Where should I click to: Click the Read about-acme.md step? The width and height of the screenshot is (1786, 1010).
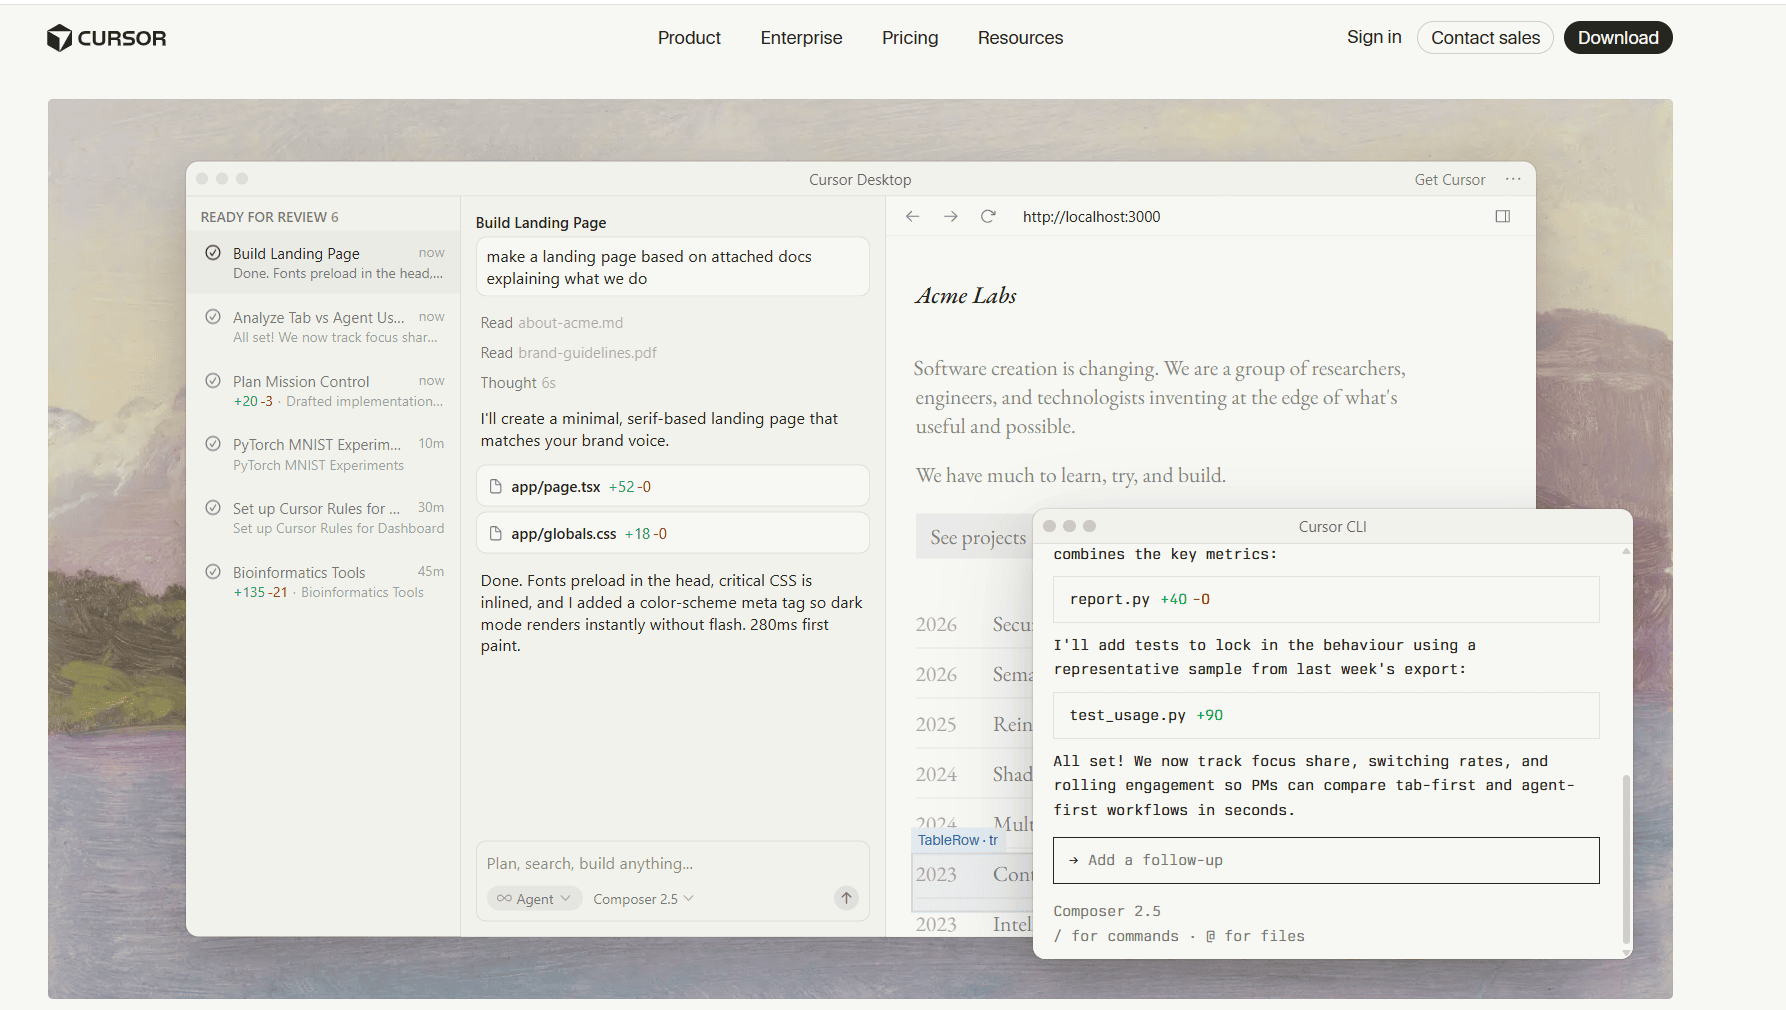tap(551, 323)
